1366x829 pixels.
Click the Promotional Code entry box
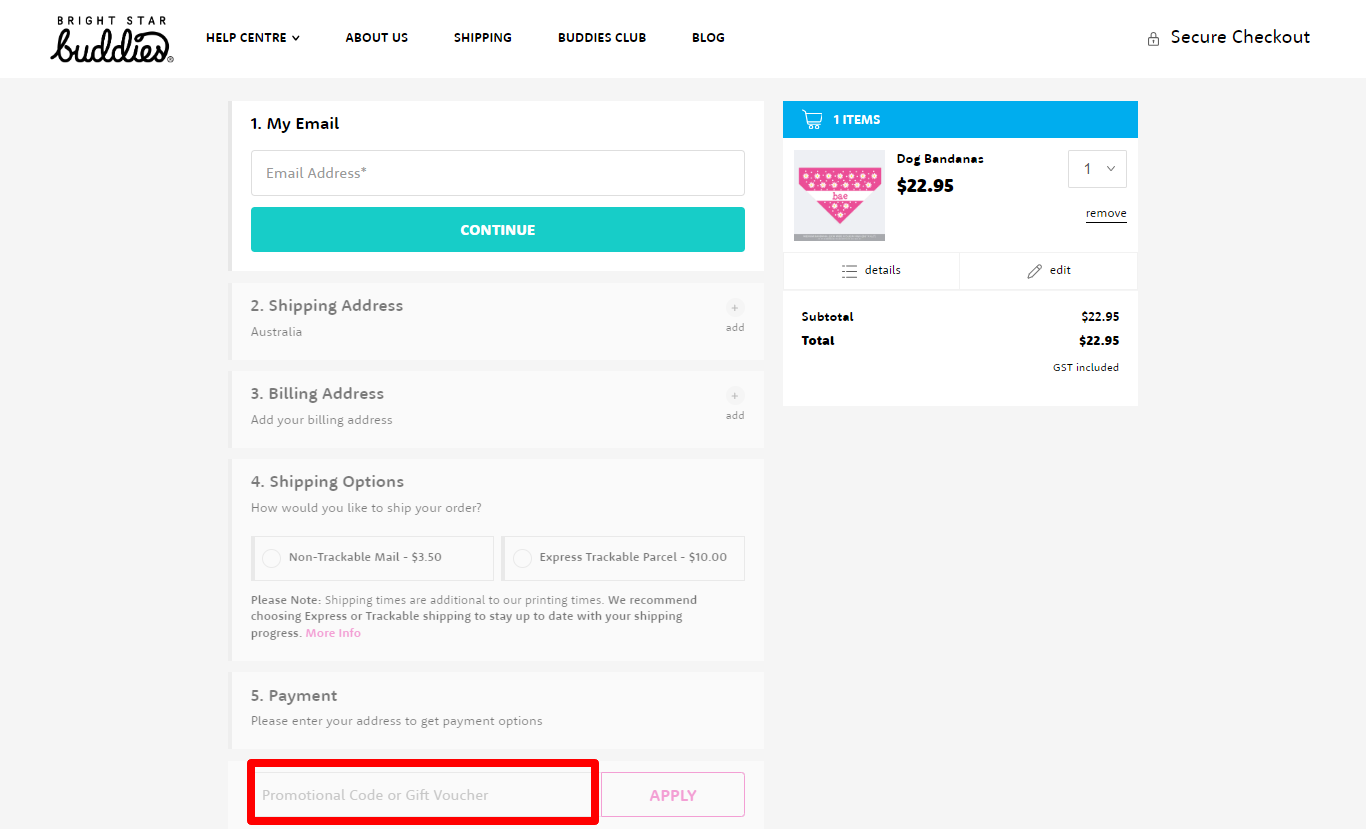[421, 793]
